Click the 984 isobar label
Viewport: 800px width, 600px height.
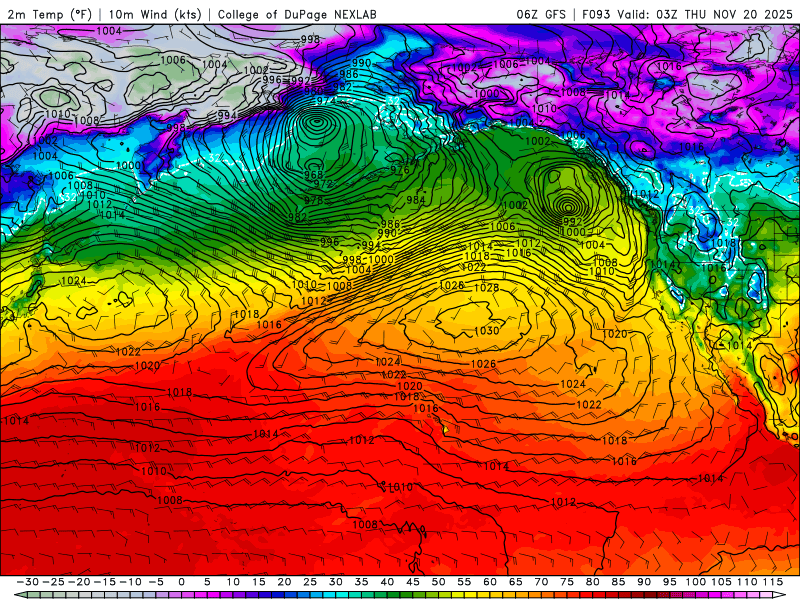pos(416,200)
